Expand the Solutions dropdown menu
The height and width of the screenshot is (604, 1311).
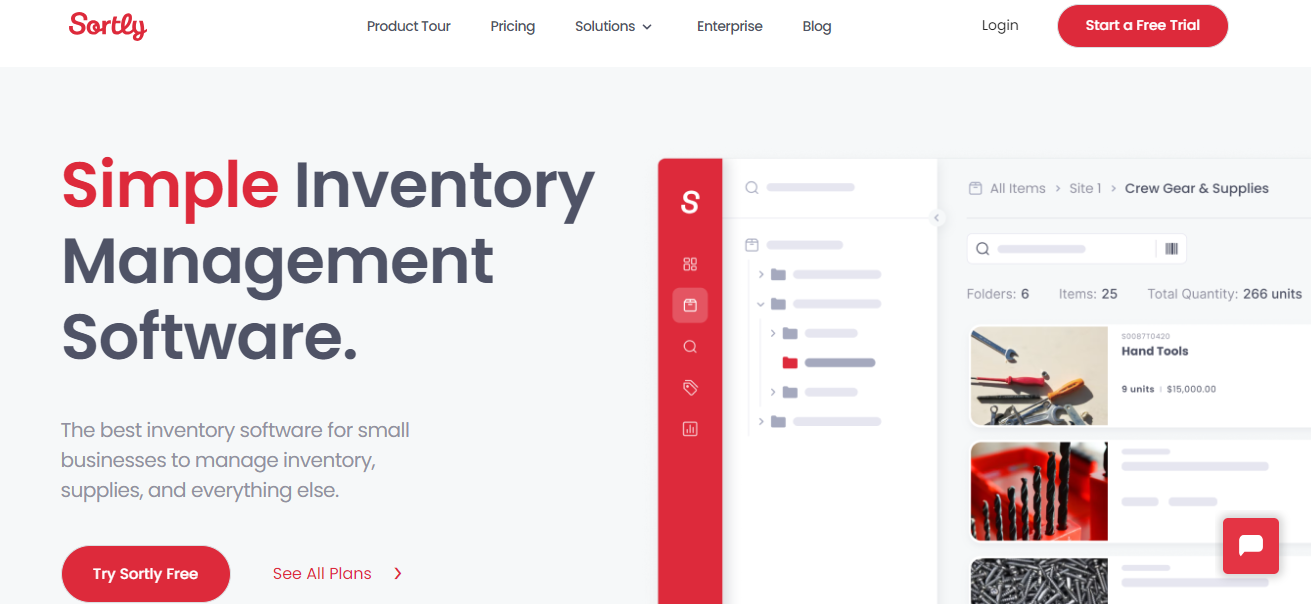613,26
